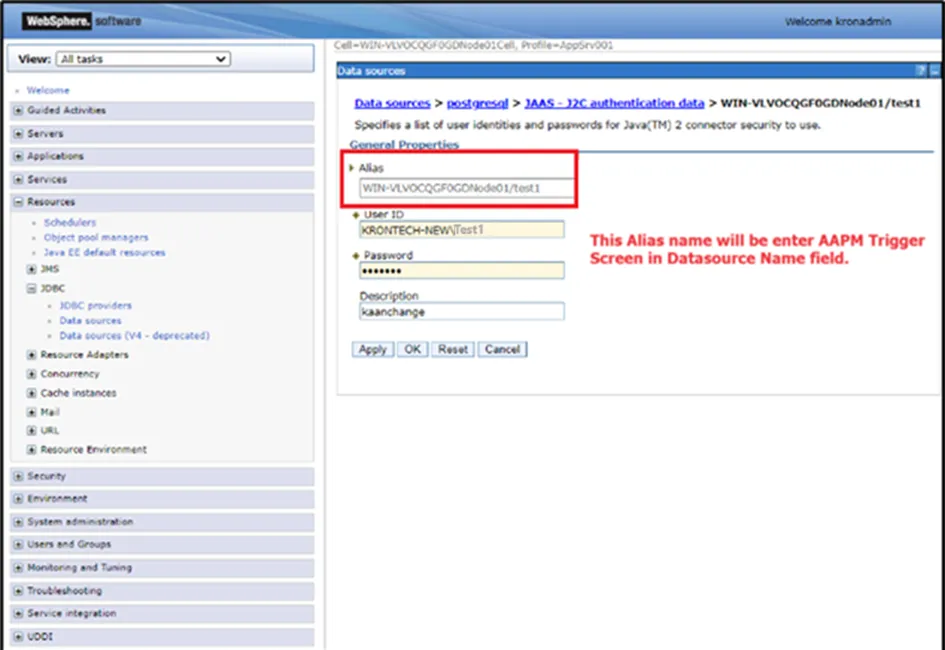Open the Data sources sidebar link
This screenshot has width=945, height=650.
click(90, 320)
